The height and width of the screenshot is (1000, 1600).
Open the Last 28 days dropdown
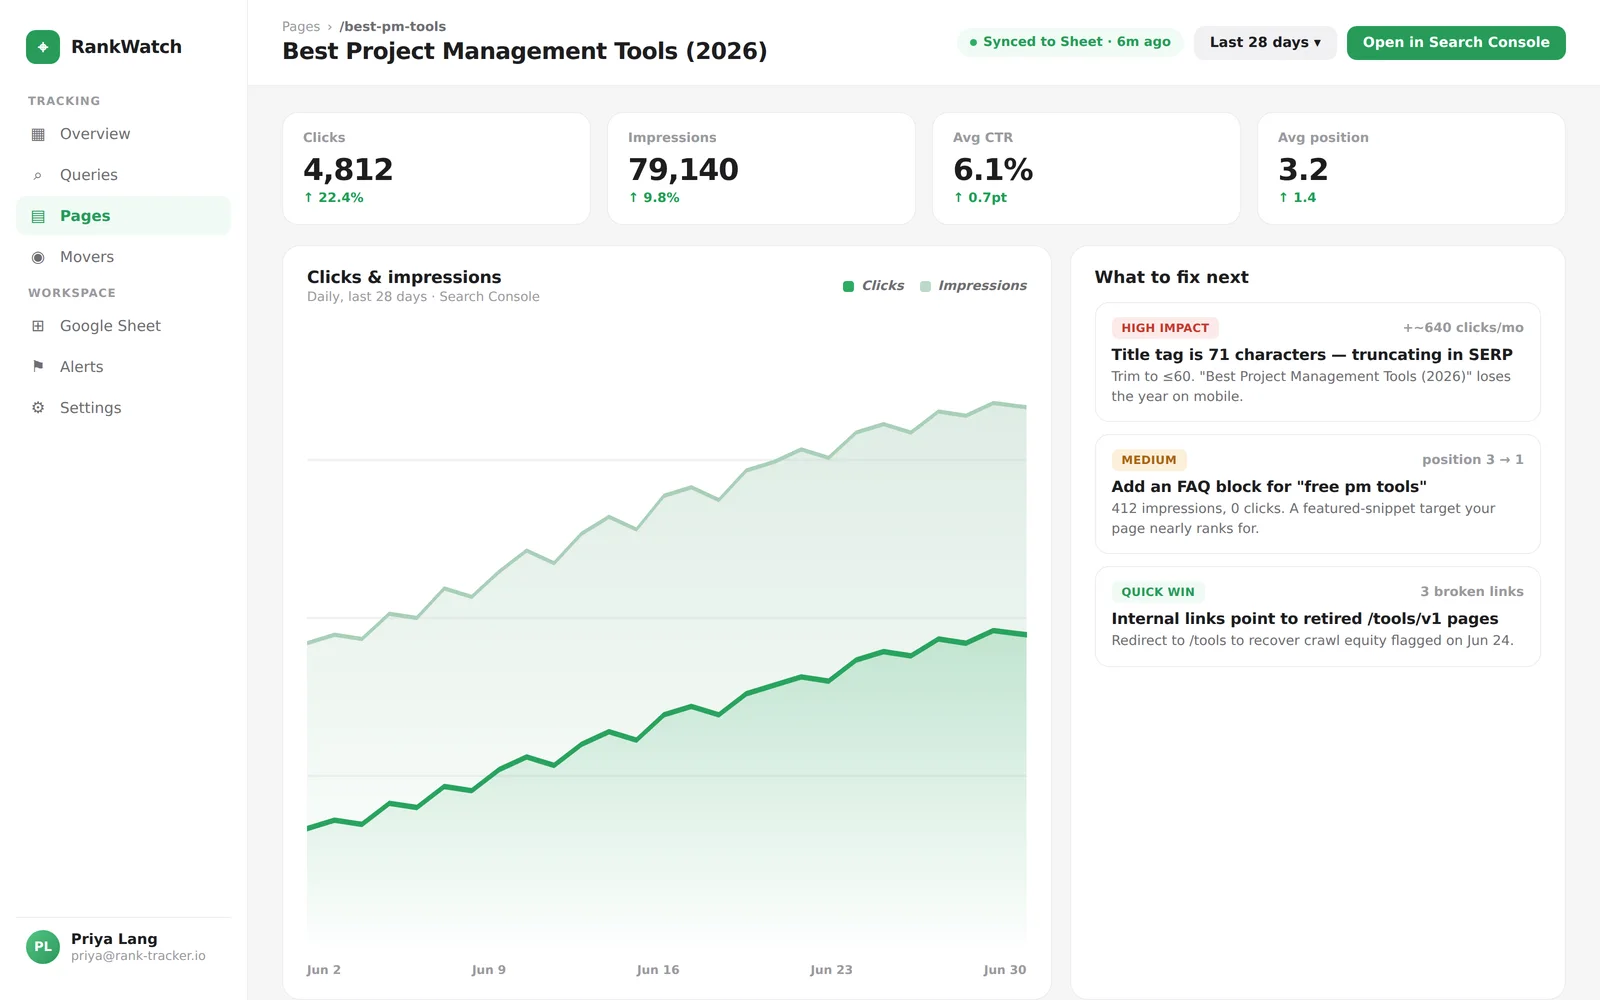point(1265,42)
